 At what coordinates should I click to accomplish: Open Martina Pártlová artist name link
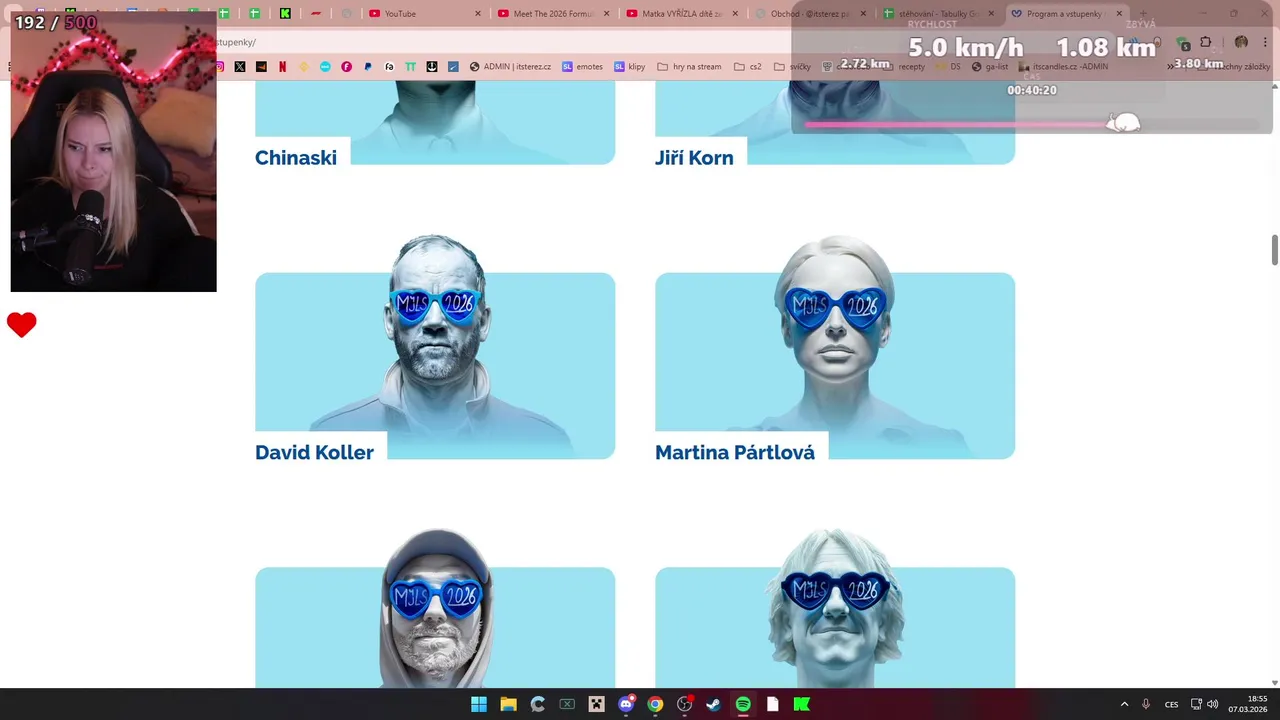(735, 453)
